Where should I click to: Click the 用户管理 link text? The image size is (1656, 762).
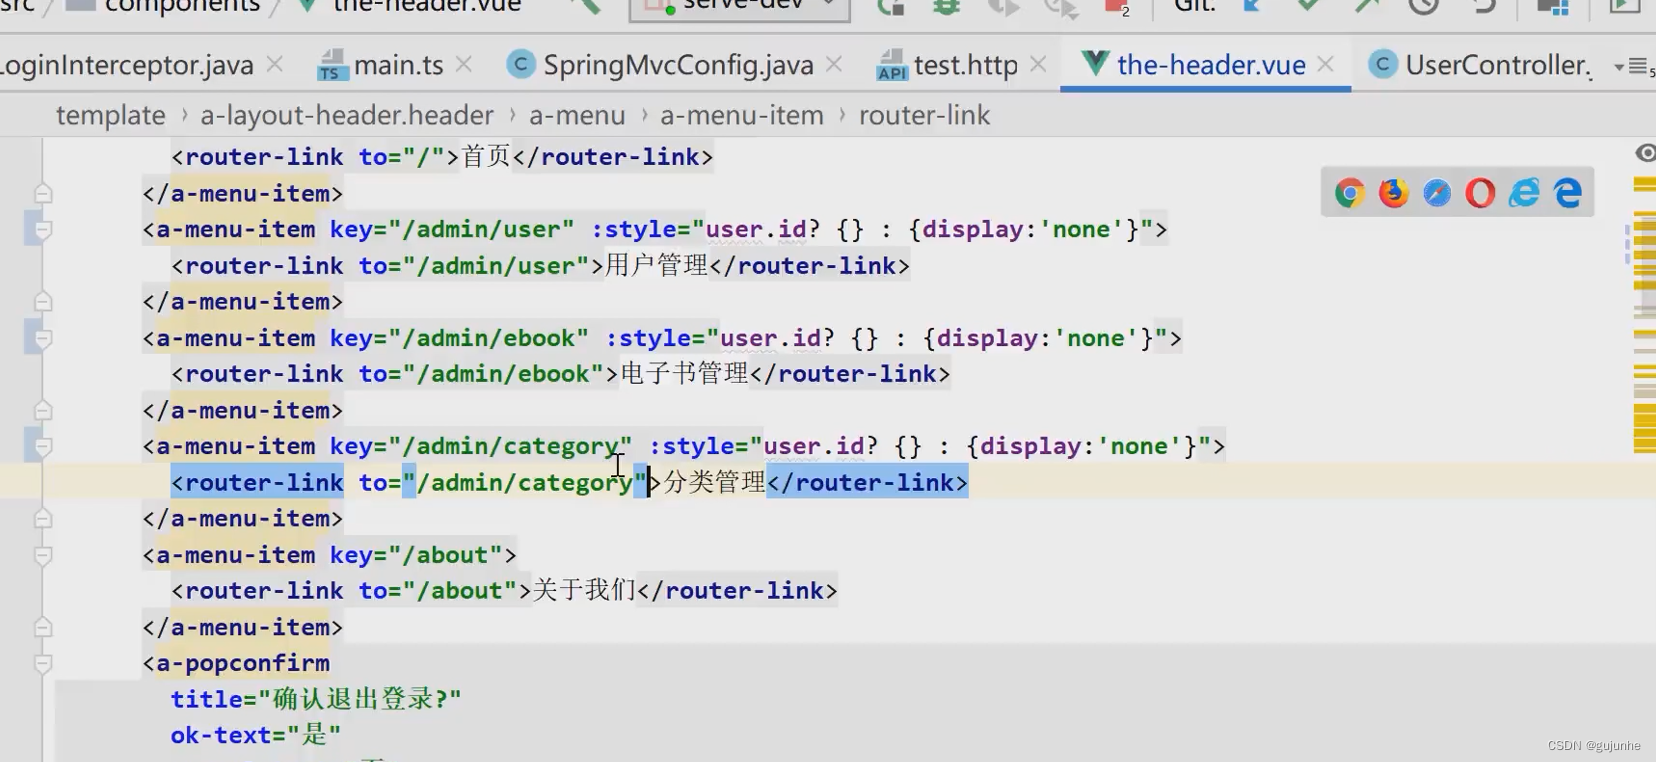point(657,266)
